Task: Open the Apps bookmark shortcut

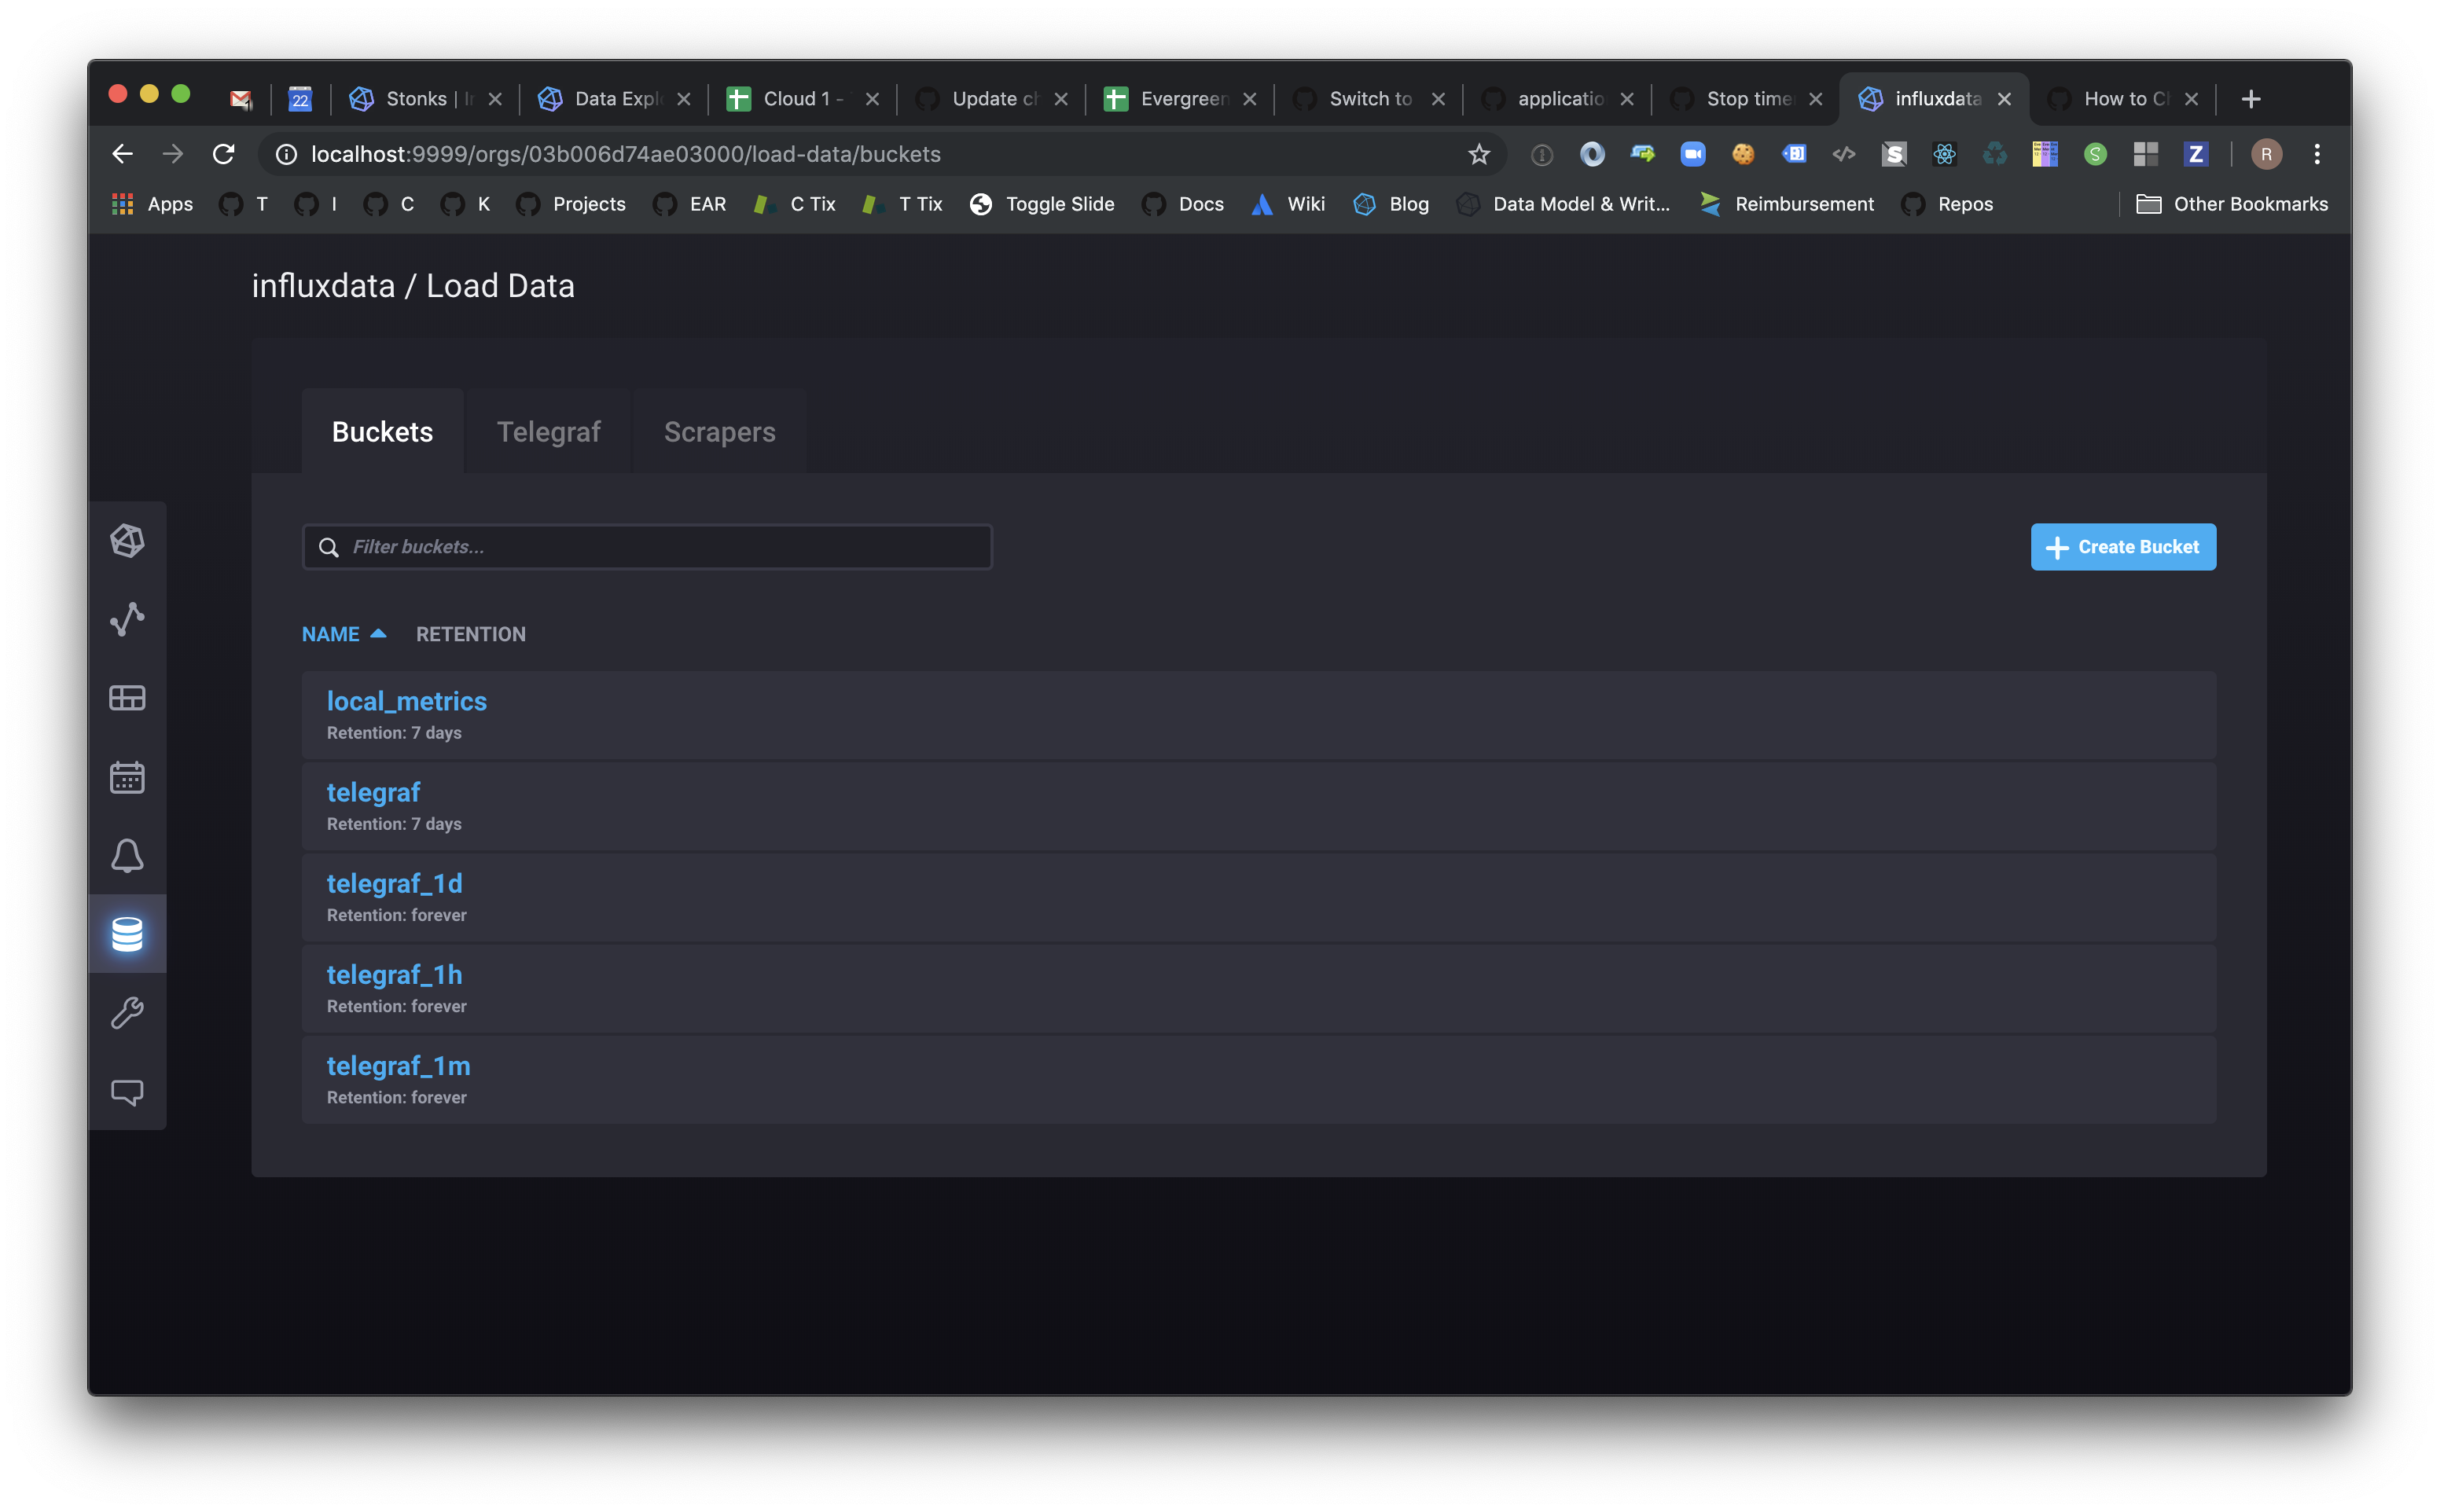Action: tap(152, 204)
